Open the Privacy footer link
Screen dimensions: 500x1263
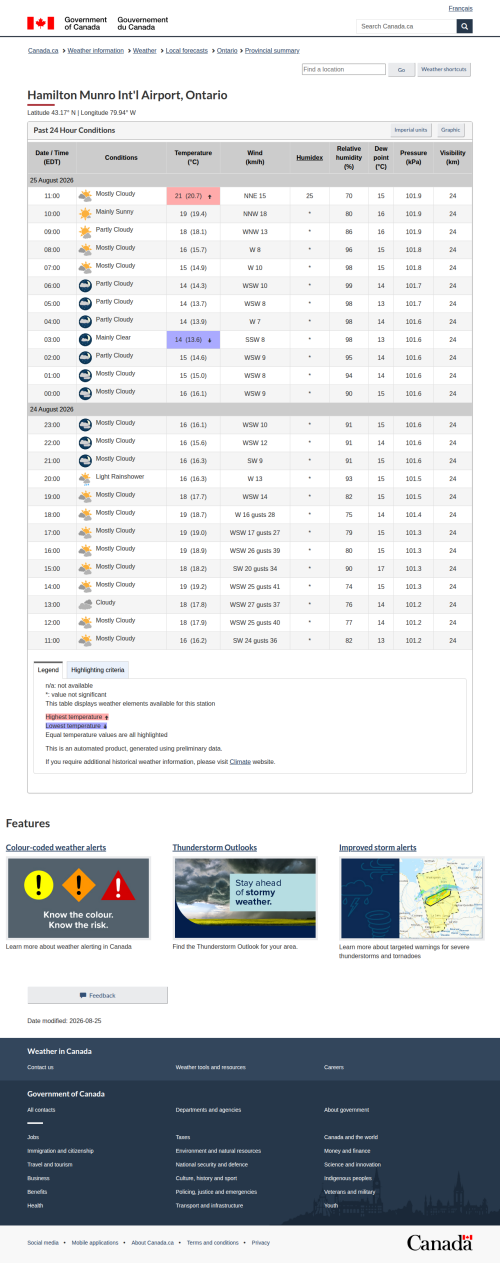(261, 1242)
